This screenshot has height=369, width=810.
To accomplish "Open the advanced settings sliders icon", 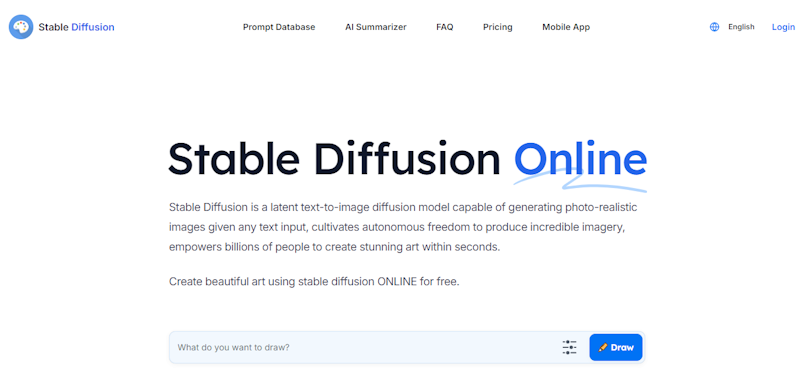I will click(x=569, y=347).
